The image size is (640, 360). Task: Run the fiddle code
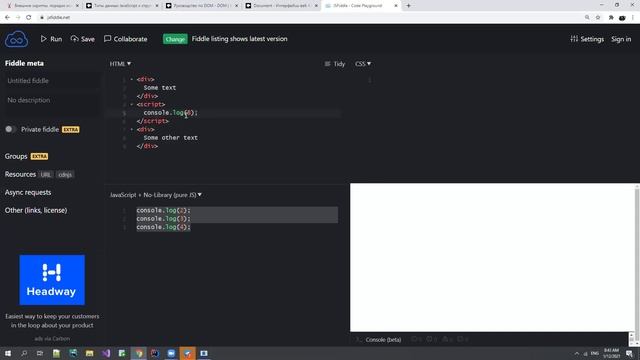pos(51,39)
